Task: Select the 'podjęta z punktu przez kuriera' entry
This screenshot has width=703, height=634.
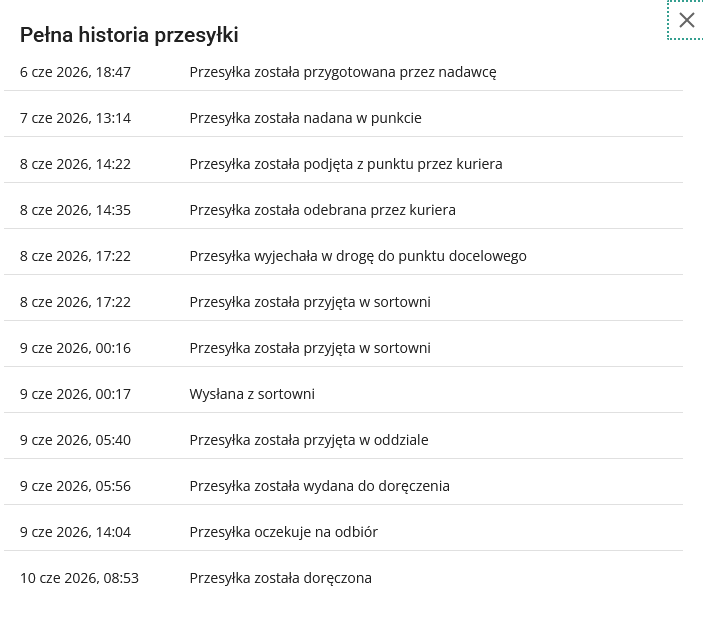Action: pos(346,165)
